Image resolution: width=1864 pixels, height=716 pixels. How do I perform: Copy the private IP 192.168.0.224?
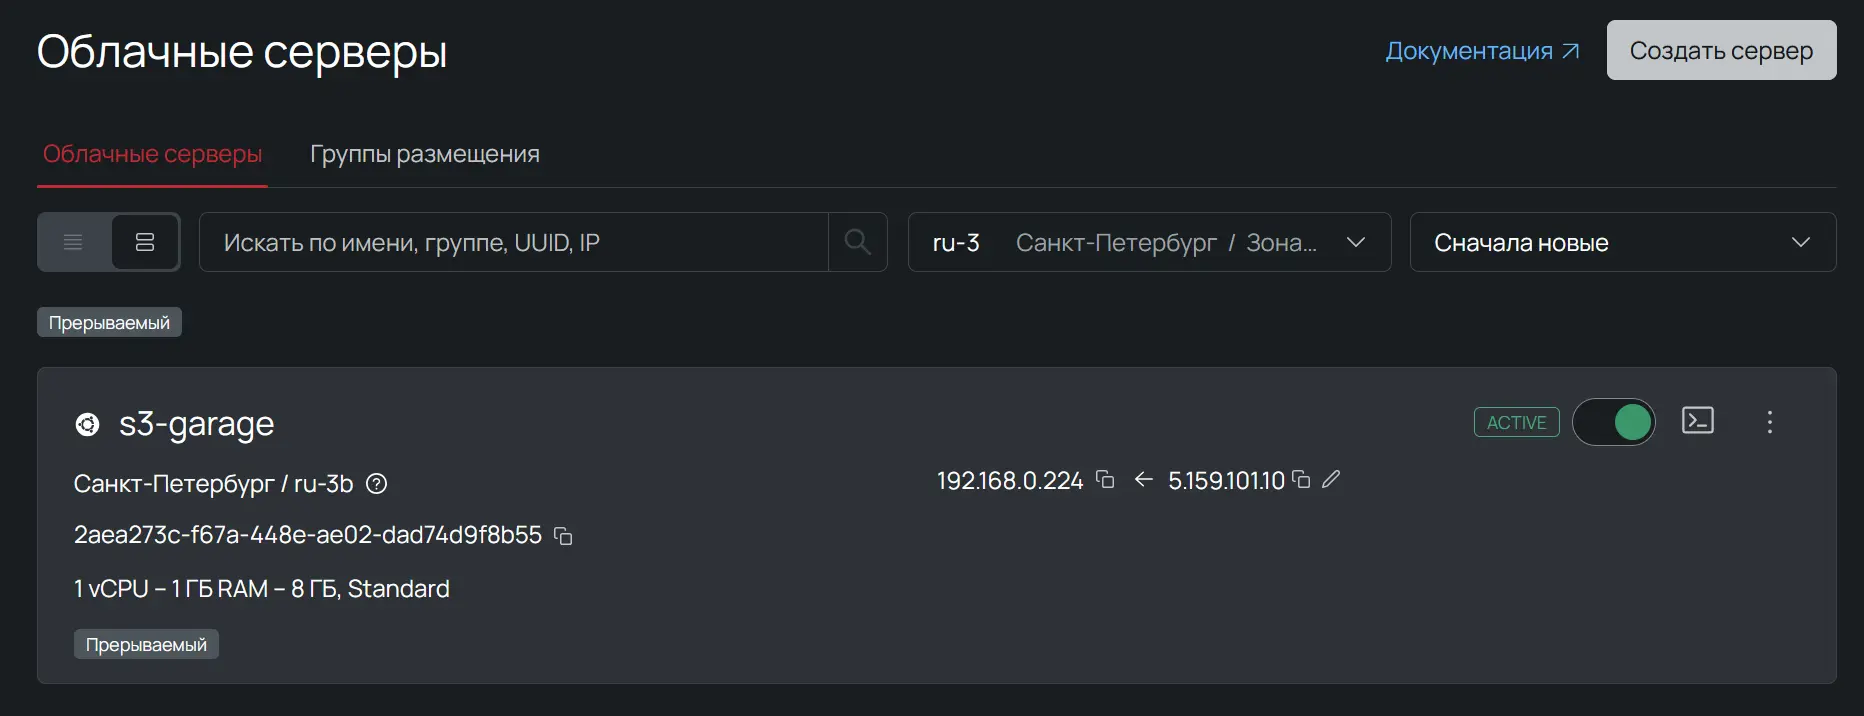pos(1105,480)
